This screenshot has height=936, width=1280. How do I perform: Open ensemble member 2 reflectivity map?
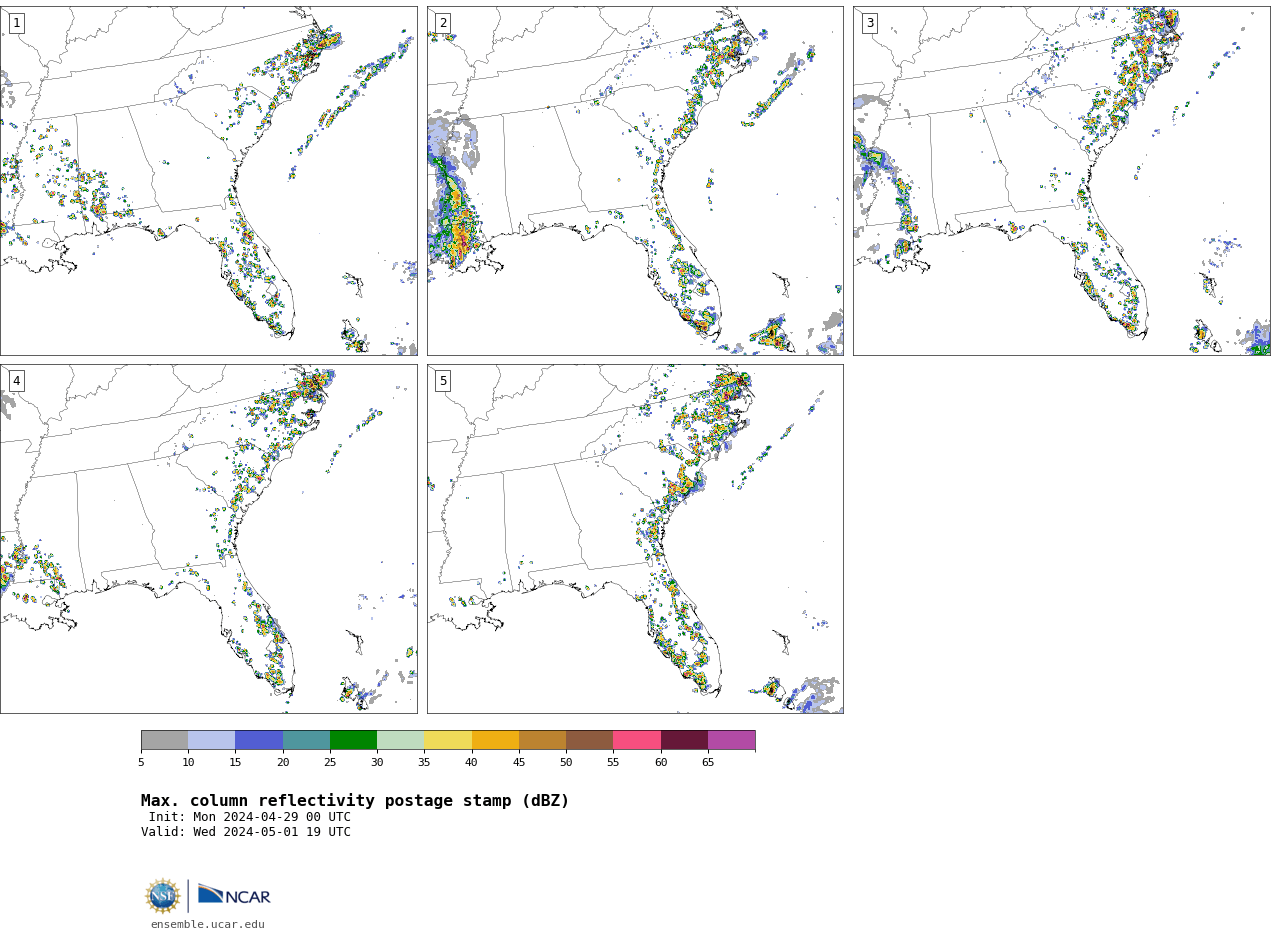635,181
